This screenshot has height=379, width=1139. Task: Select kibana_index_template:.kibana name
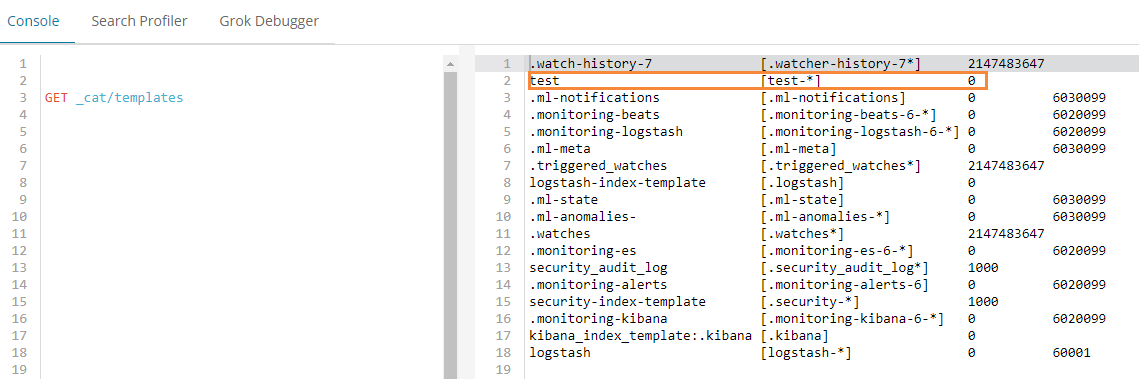(x=640, y=336)
